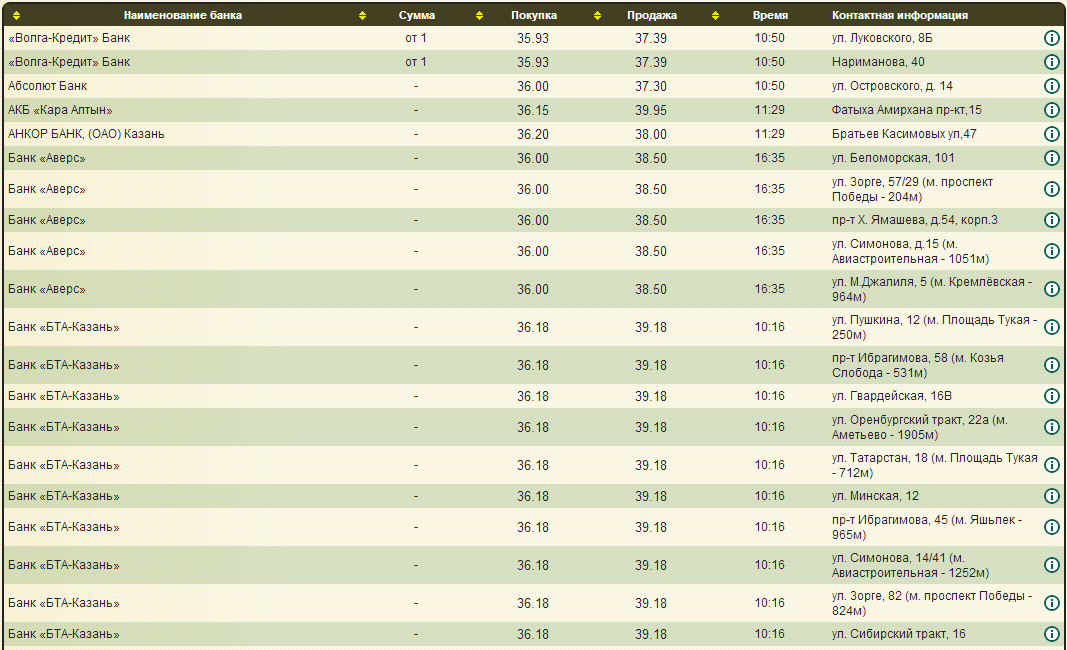Click the Наименование банка column header
Screen dimensions: 1067x650
click(x=182, y=15)
